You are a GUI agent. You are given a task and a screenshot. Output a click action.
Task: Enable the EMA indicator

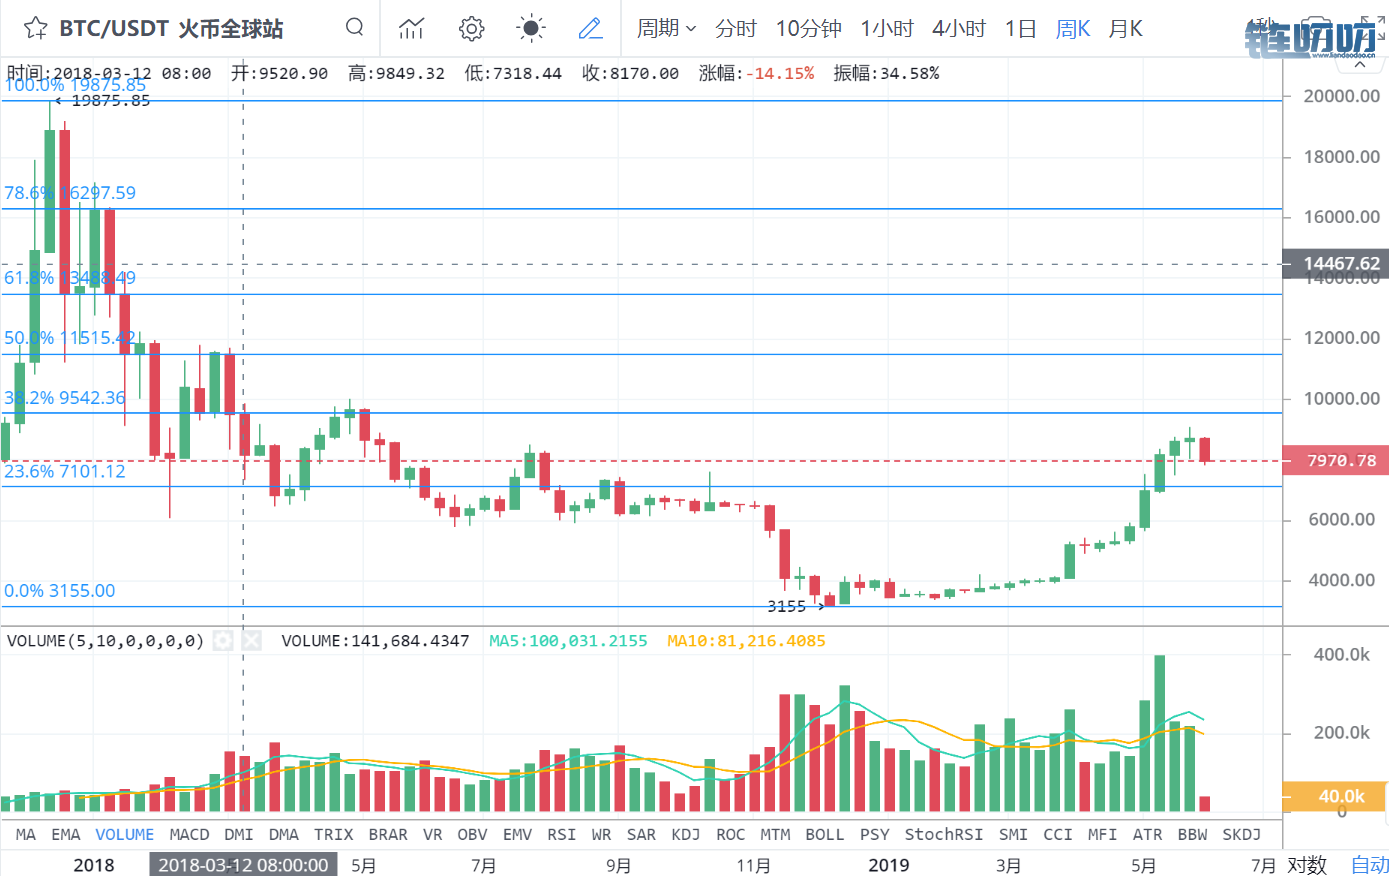(x=66, y=834)
